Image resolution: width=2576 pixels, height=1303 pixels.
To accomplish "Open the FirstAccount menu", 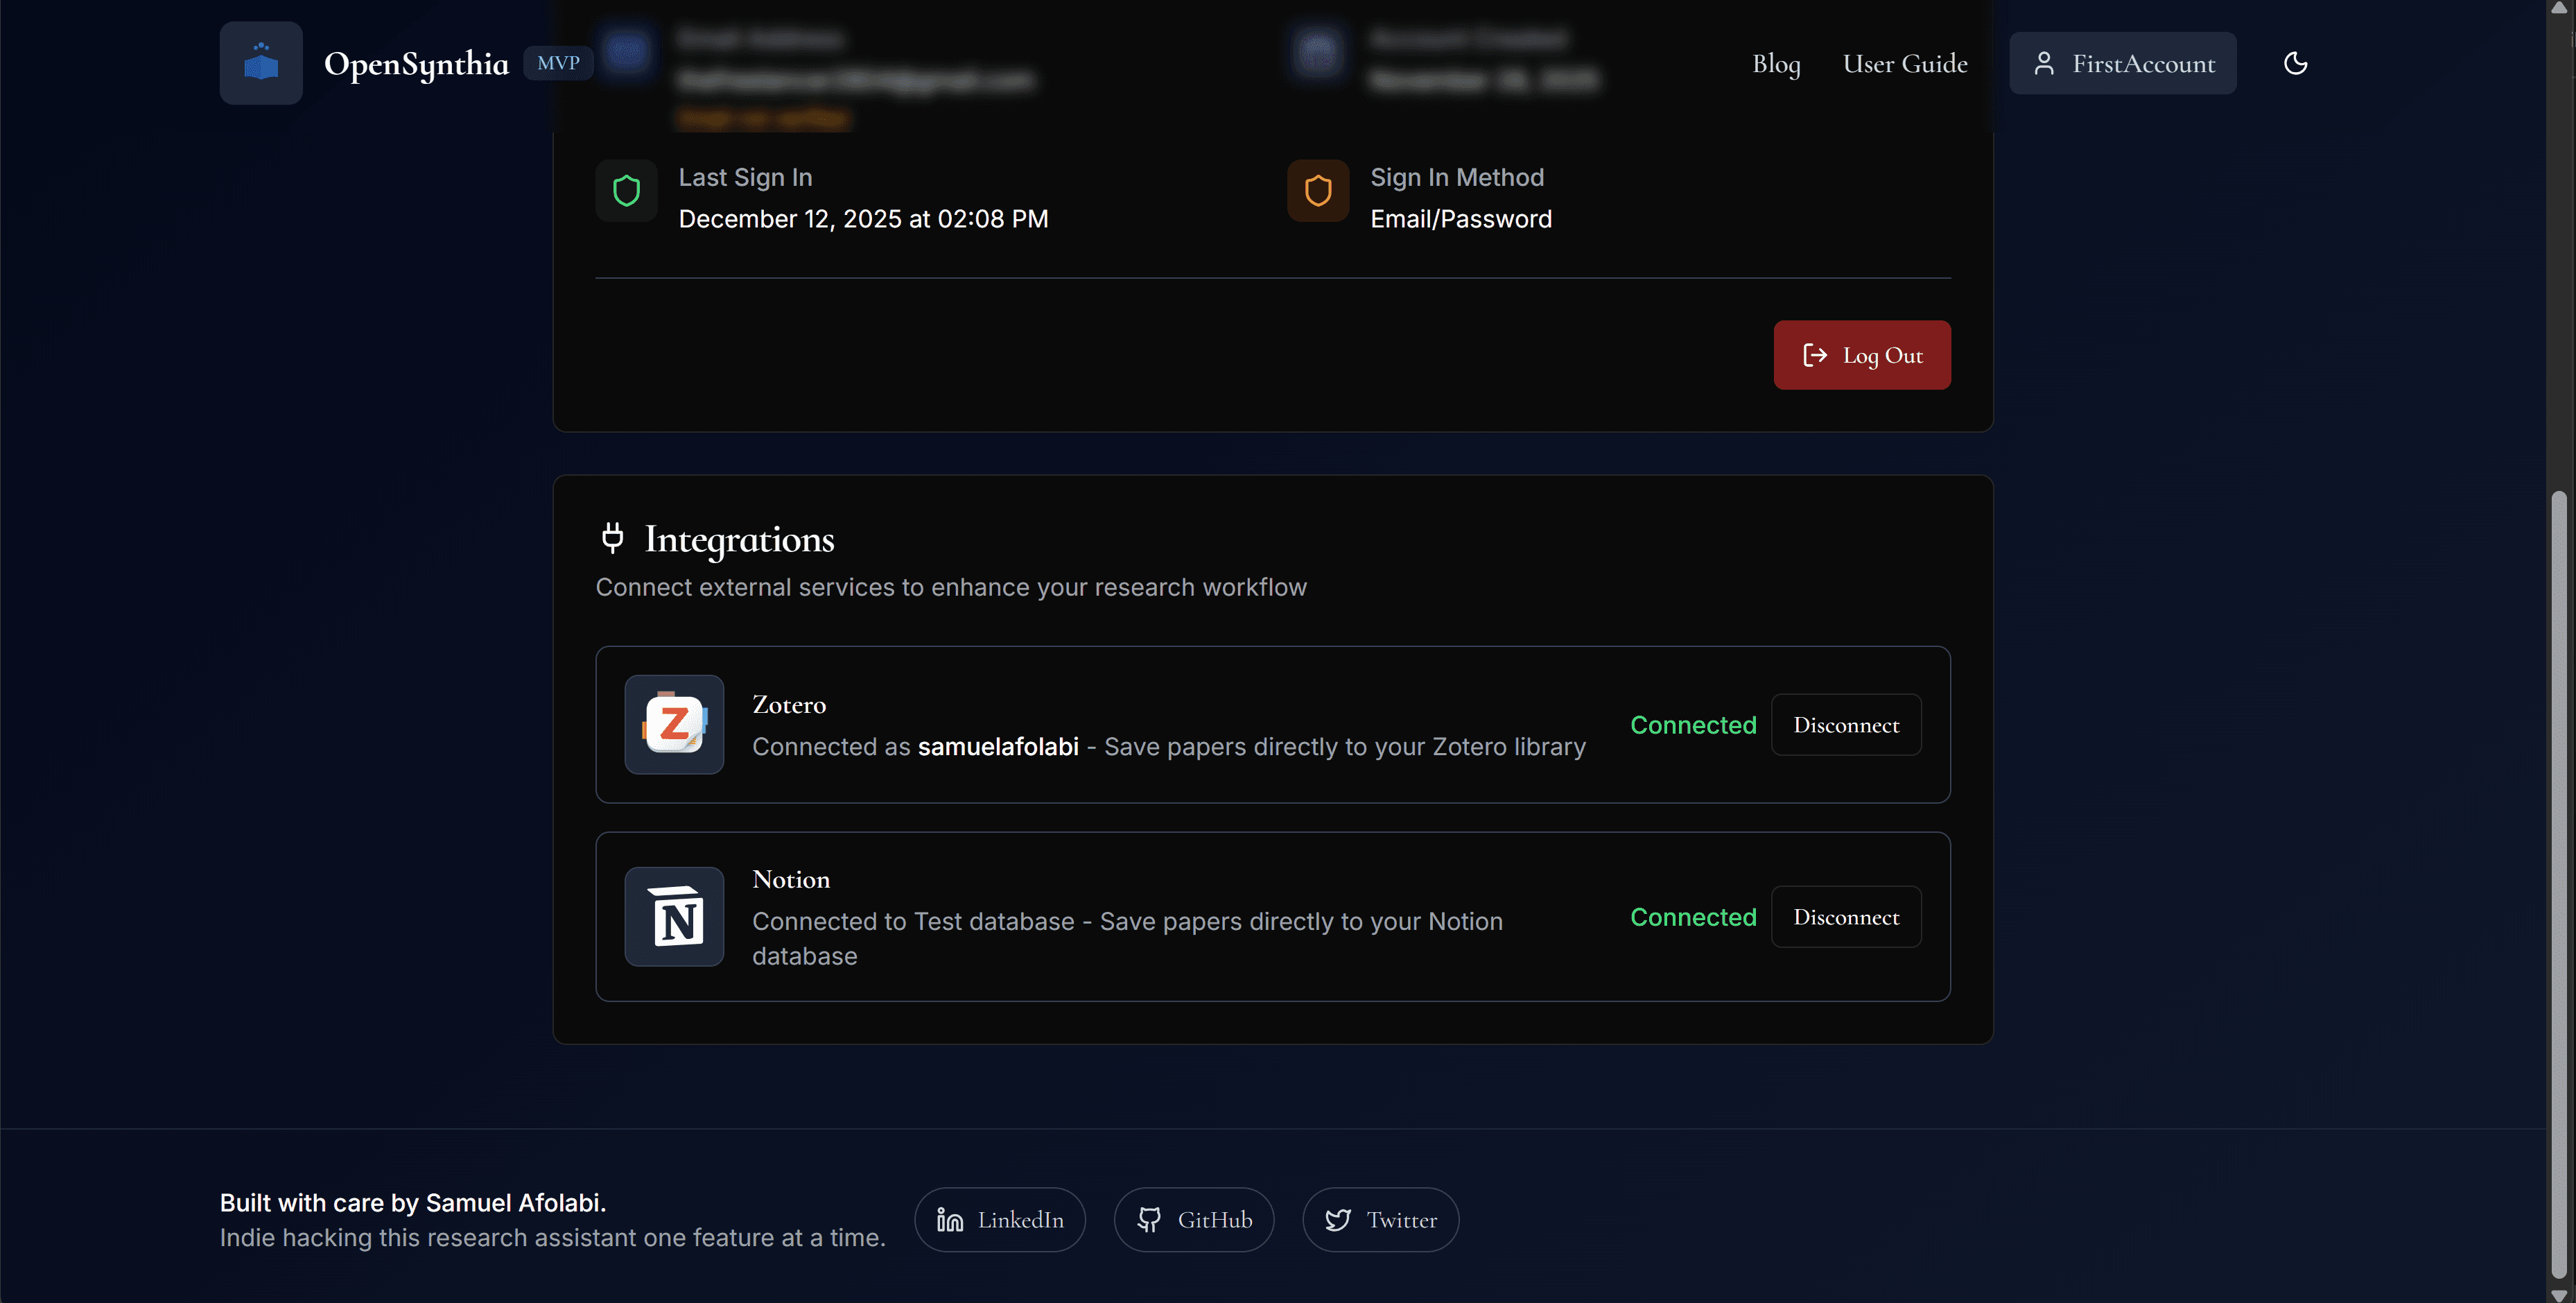I will (2123, 62).
